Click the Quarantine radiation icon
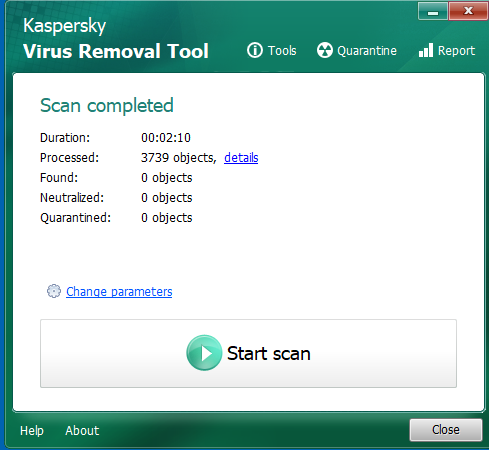The height and width of the screenshot is (450, 489). click(x=325, y=50)
